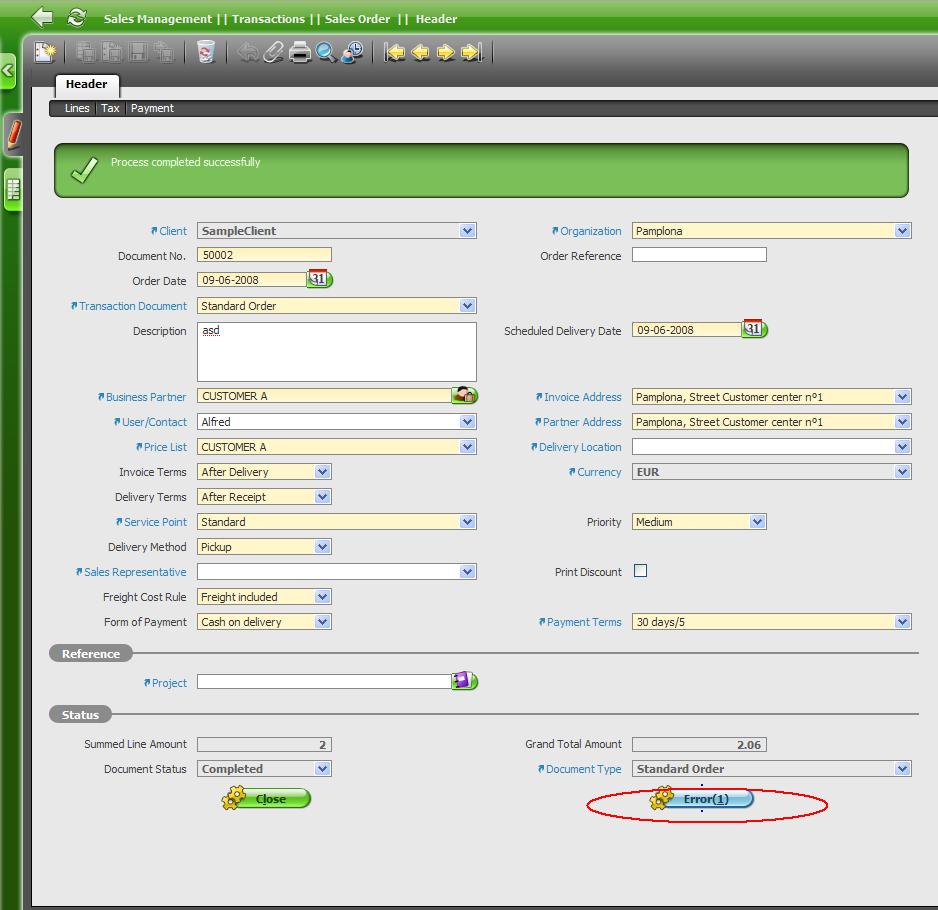938x910 pixels.
Task: Go to the last record arrow
Action: (472, 52)
